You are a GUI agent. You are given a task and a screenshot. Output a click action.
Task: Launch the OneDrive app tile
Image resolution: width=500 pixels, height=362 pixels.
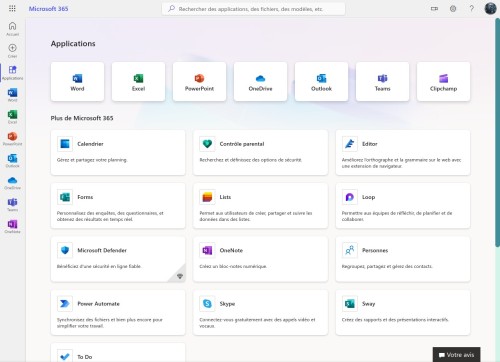tap(260, 82)
